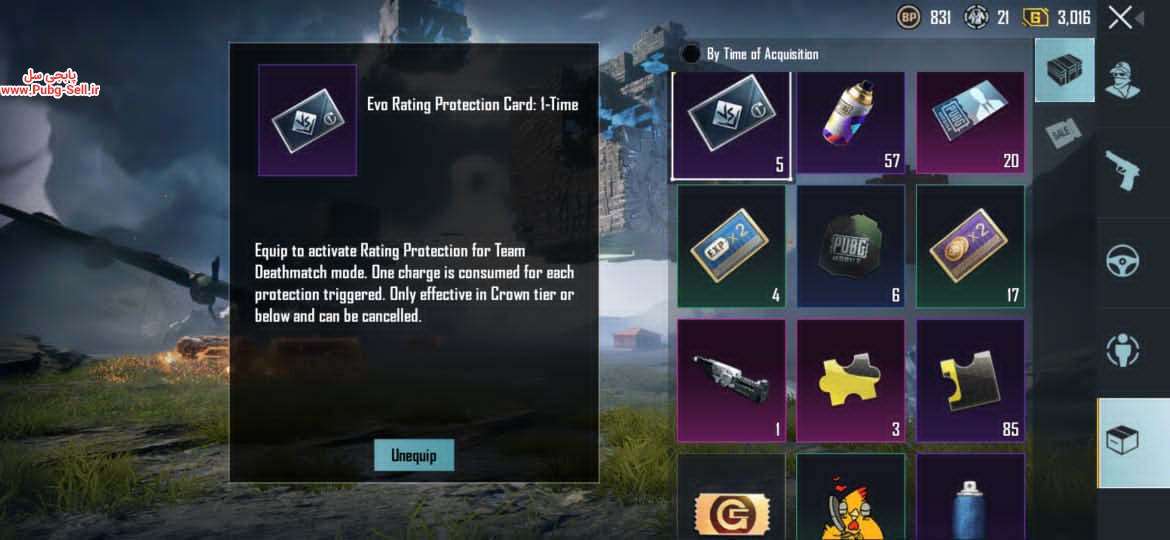The width and height of the screenshot is (1170, 540).
Task: Open the crate box sub-tab
Action: click(x=1065, y=70)
